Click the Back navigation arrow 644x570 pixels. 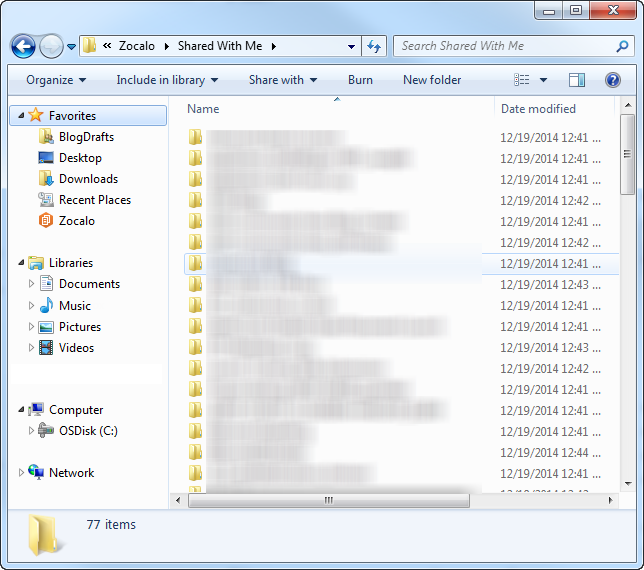[23, 46]
